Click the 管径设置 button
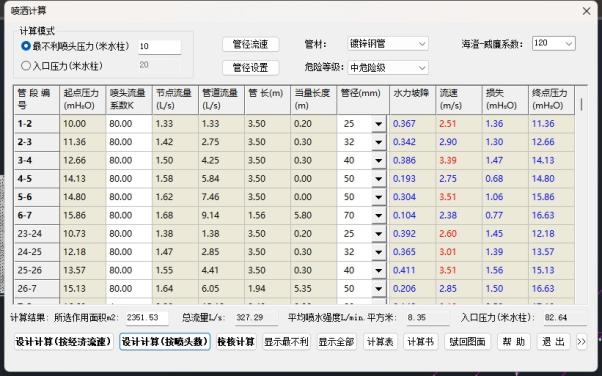This screenshot has height=376, width=602. [250, 68]
